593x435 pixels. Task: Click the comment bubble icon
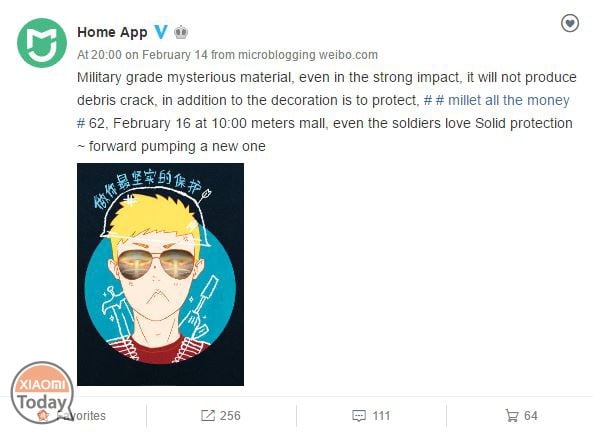[359, 416]
